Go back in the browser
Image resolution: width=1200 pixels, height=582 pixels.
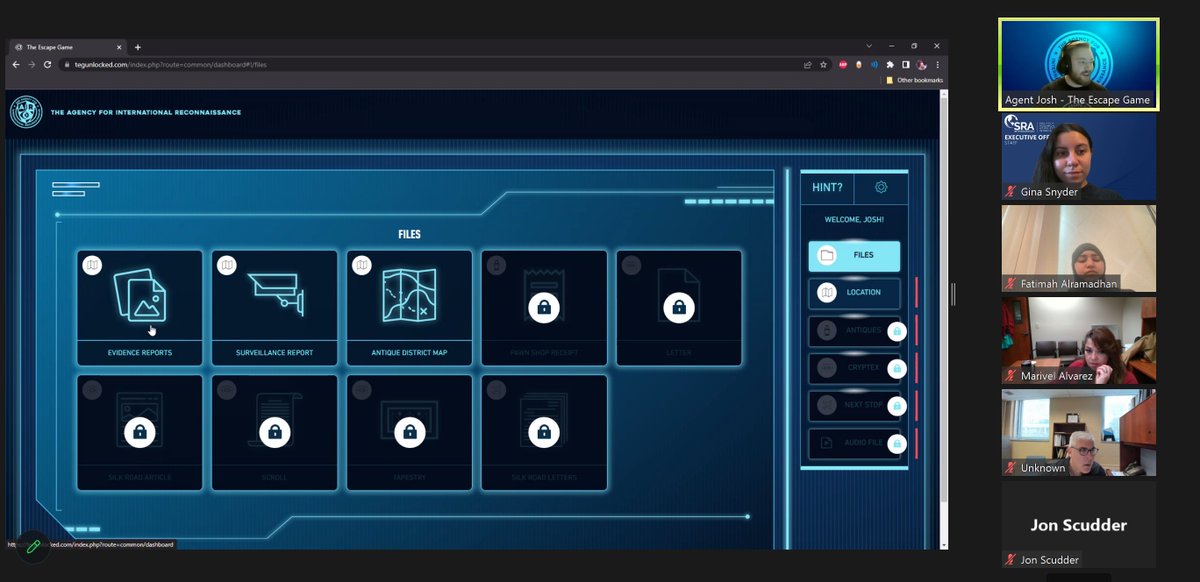click(15, 64)
